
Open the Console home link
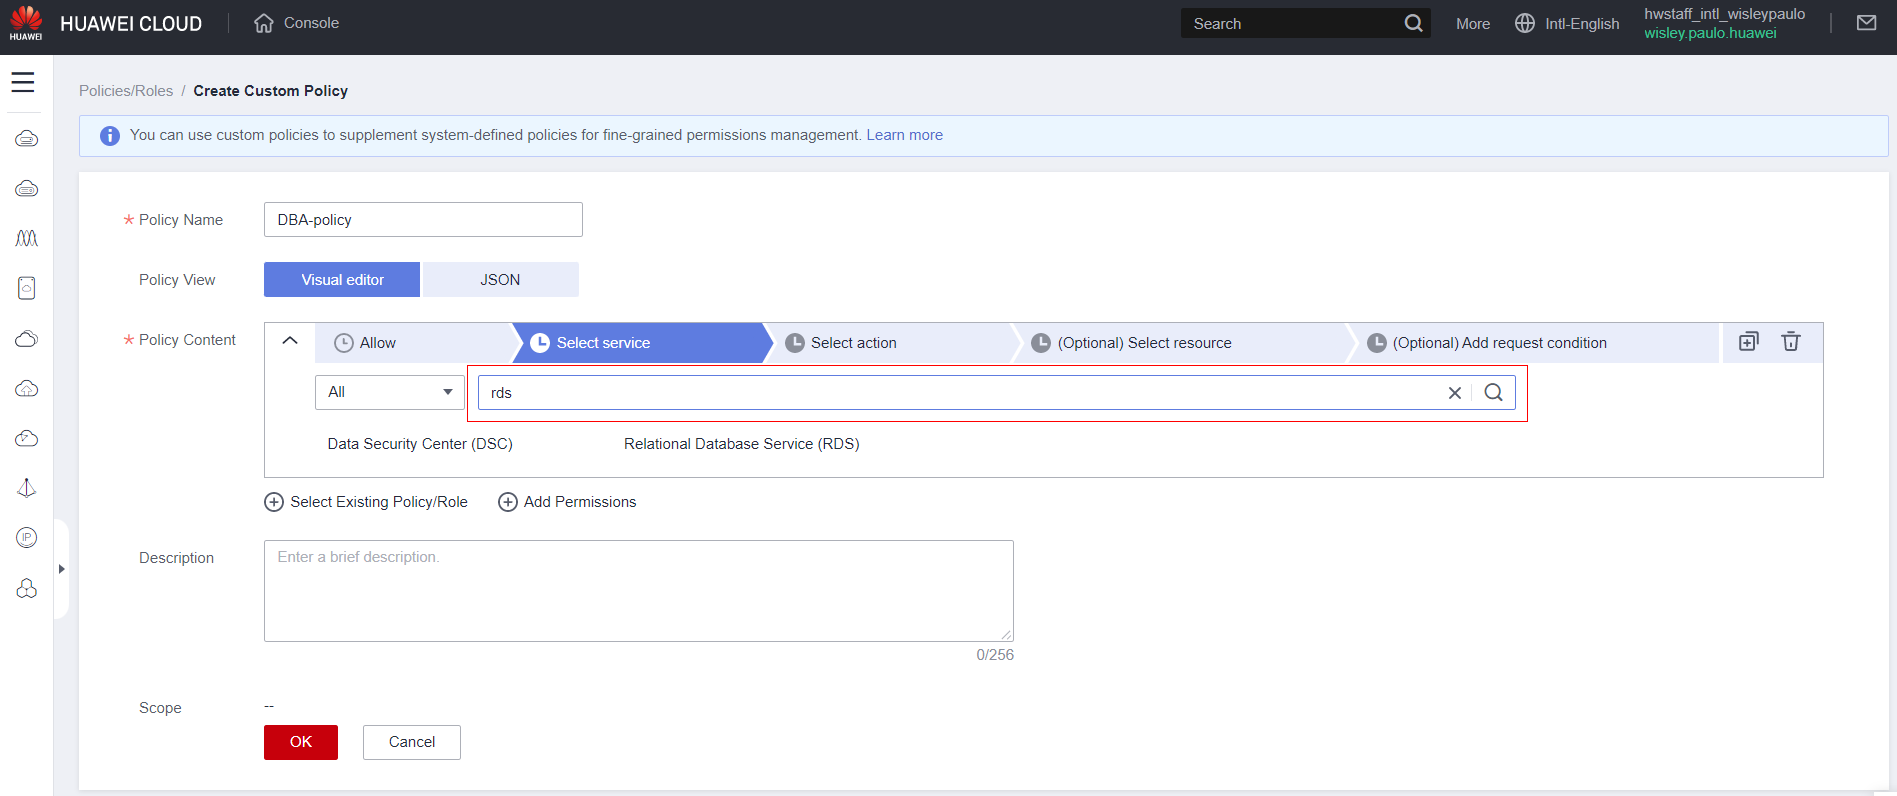pos(297,23)
